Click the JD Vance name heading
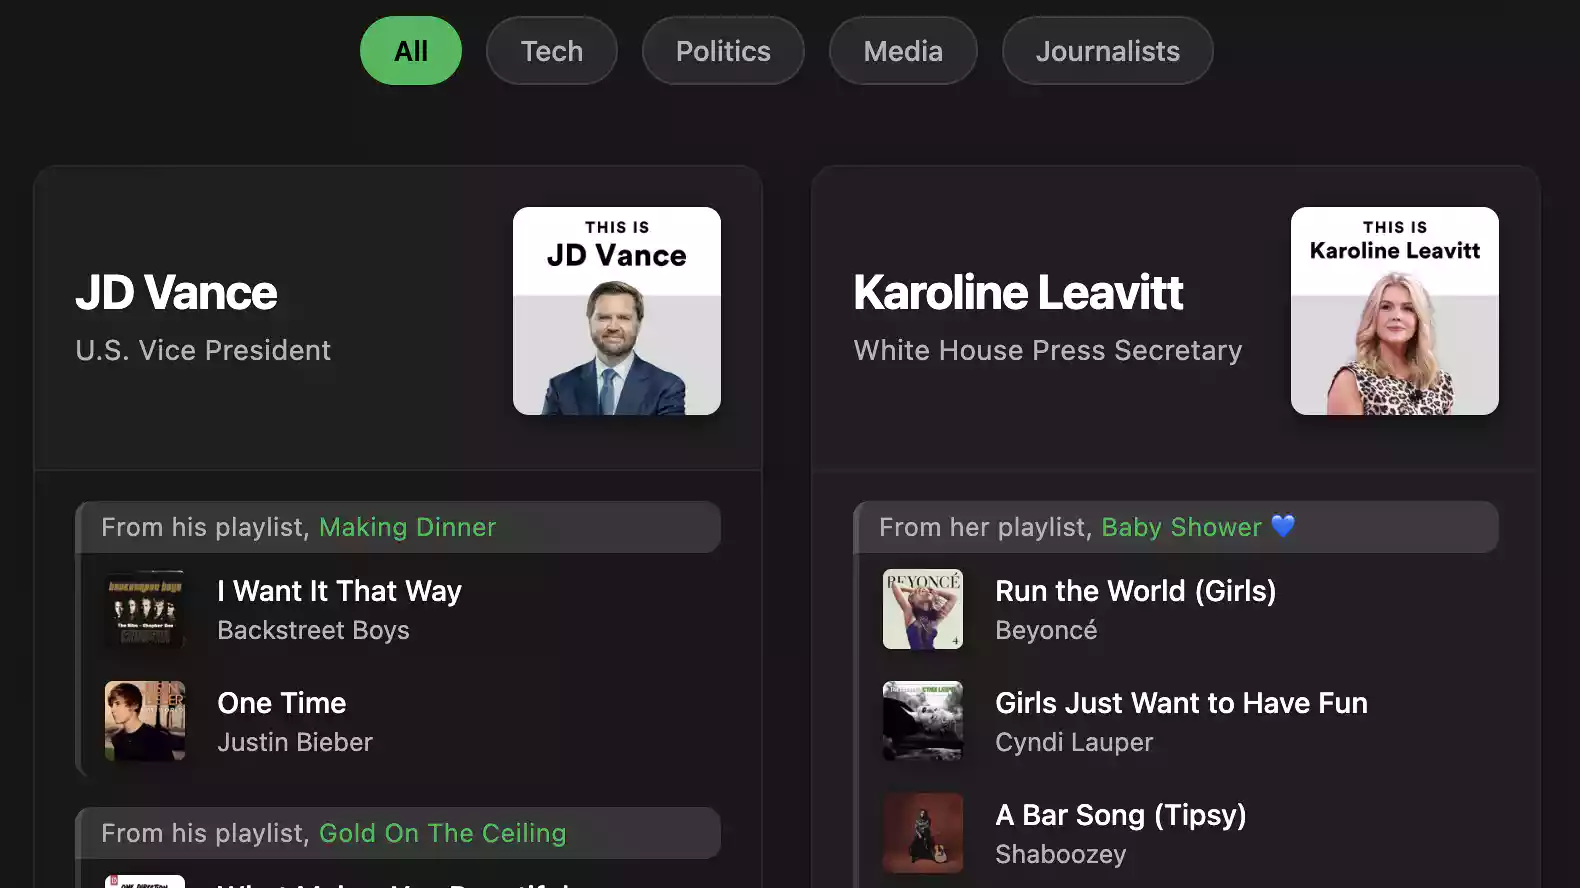1580x888 pixels. [x=176, y=293]
